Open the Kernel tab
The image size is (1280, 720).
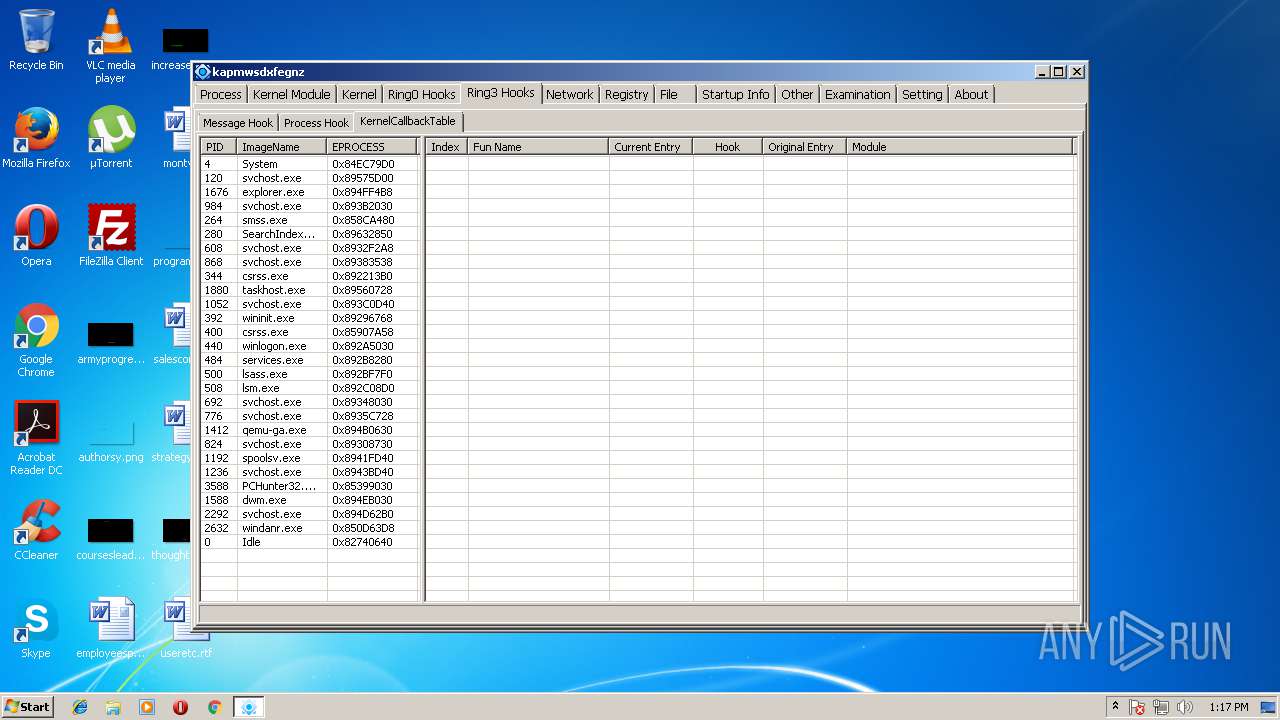(359, 94)
